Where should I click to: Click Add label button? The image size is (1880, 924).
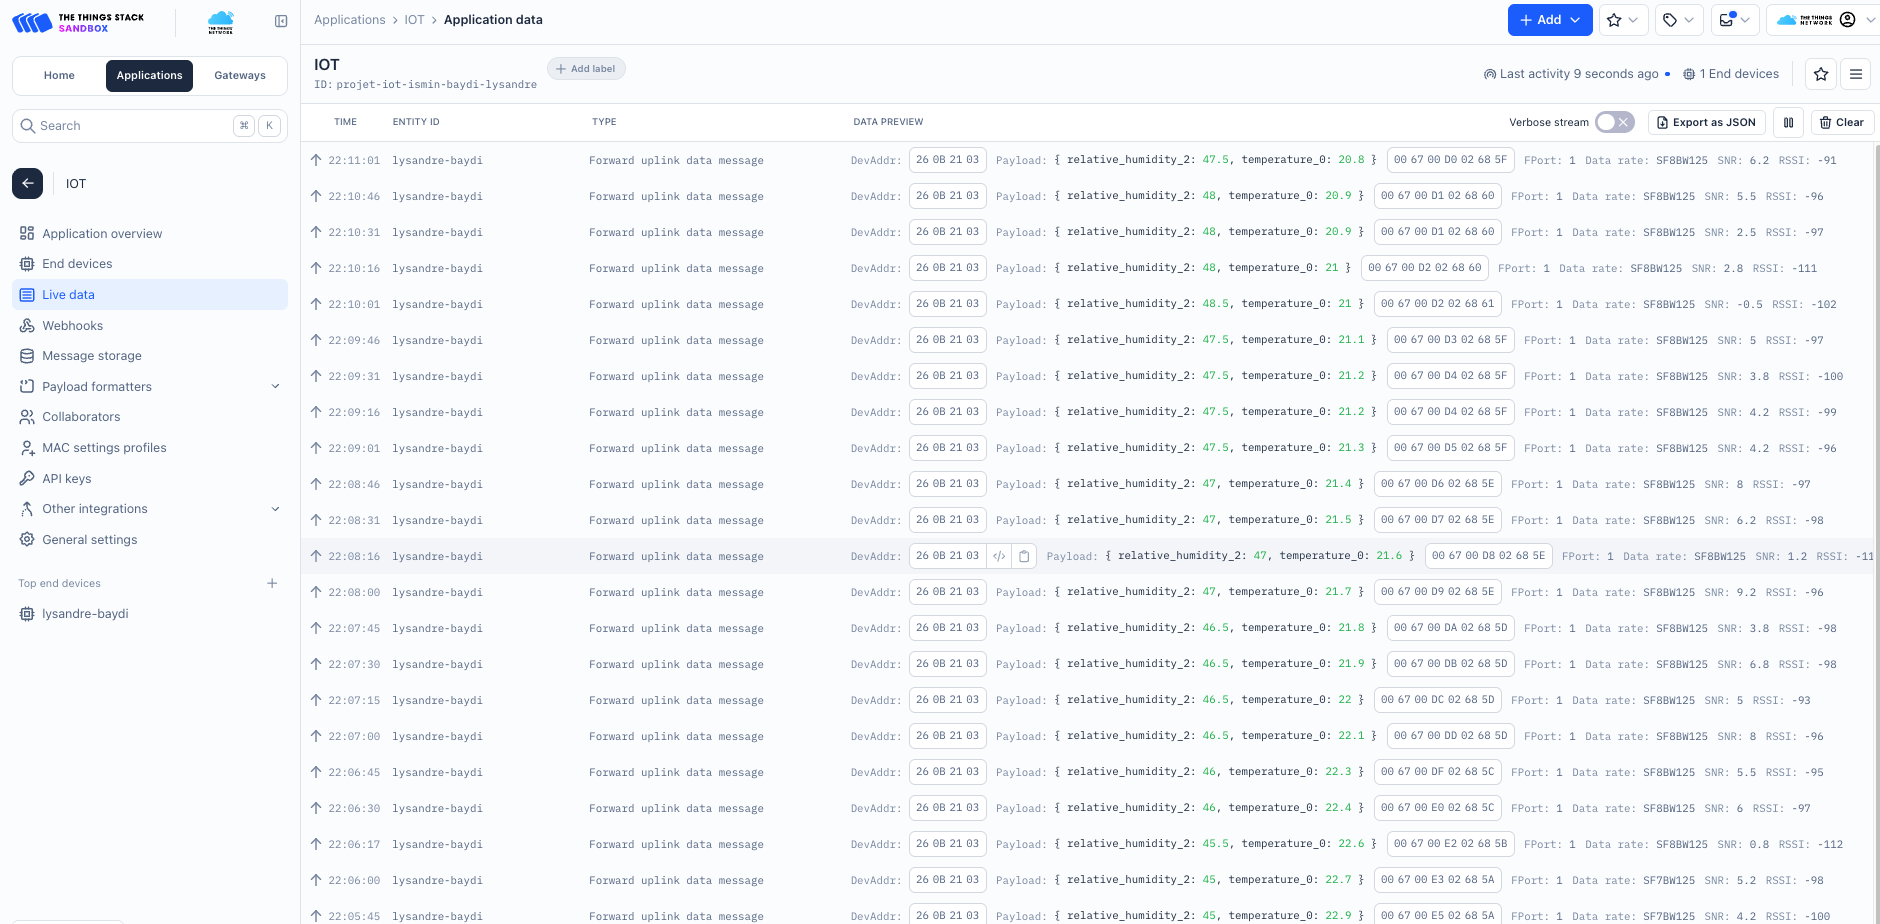(x=586, y=69)
